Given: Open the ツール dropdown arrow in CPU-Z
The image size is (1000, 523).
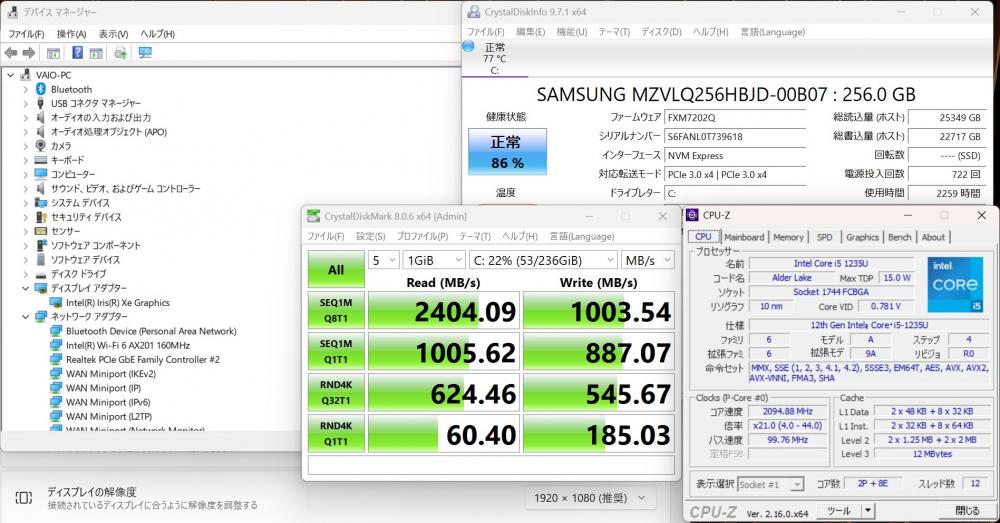Looking at the screenshot, I should (867, 511).
